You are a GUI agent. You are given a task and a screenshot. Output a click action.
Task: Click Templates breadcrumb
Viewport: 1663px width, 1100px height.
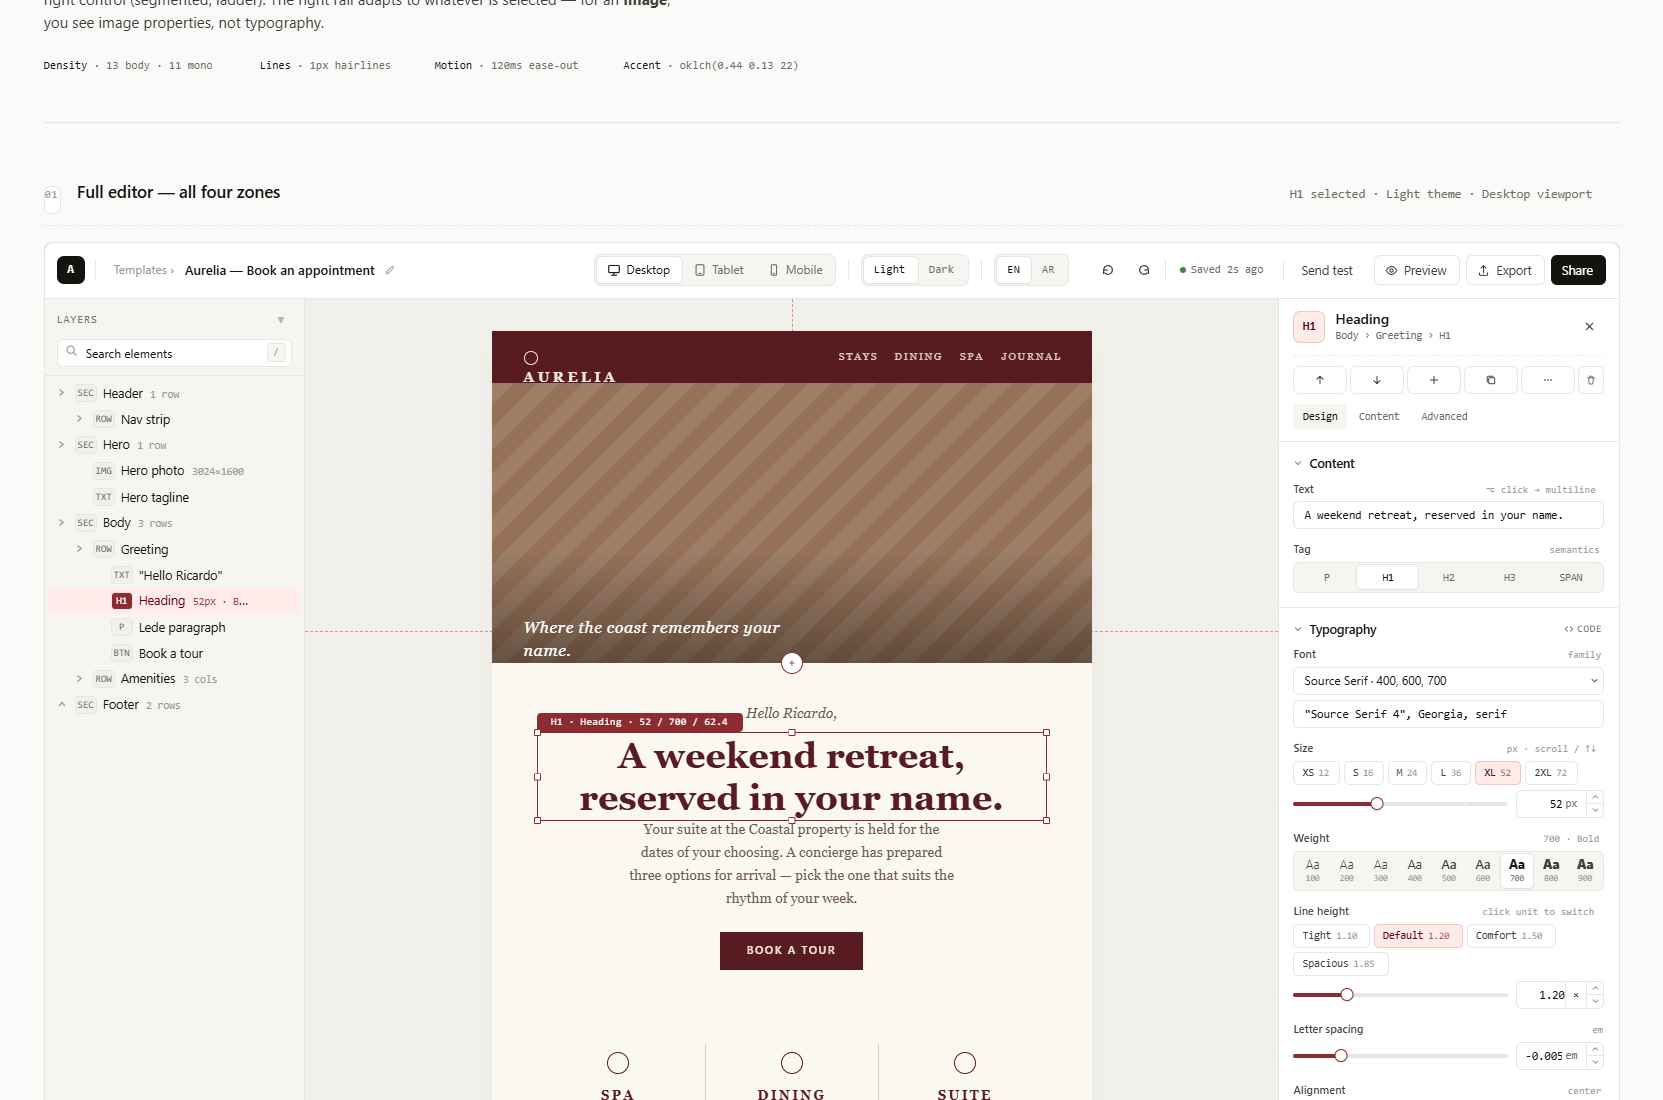[140, 270]
